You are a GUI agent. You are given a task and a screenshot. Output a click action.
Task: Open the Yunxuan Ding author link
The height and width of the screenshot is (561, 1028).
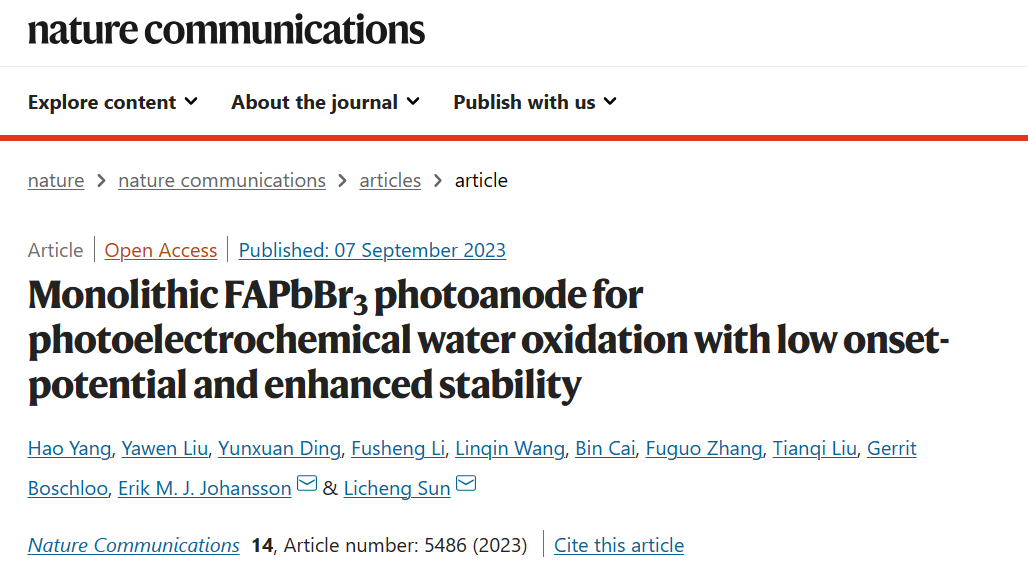[x=279, y=448]
